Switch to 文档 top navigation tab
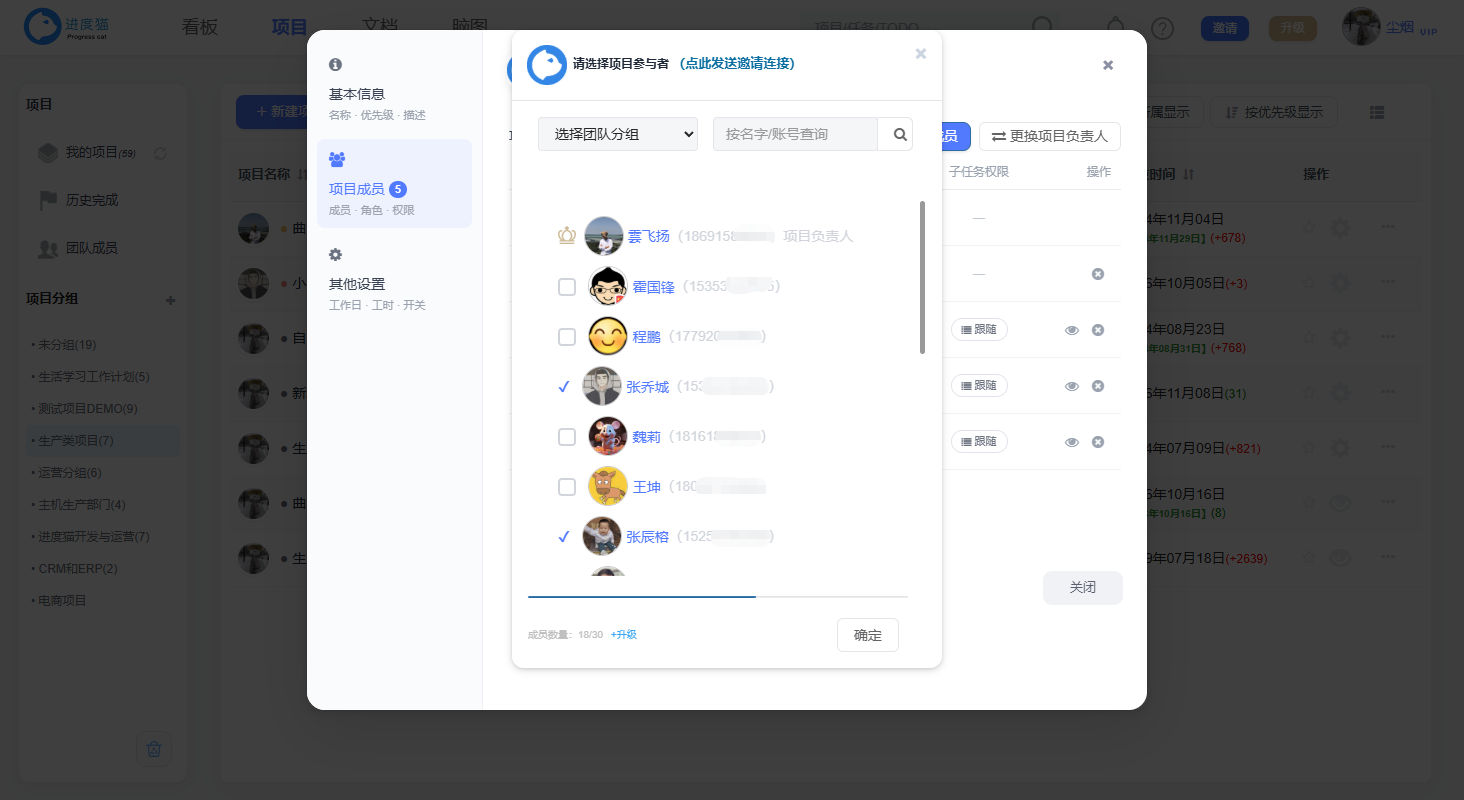This screenshot has height=800, width=1464. coord(380,27)
